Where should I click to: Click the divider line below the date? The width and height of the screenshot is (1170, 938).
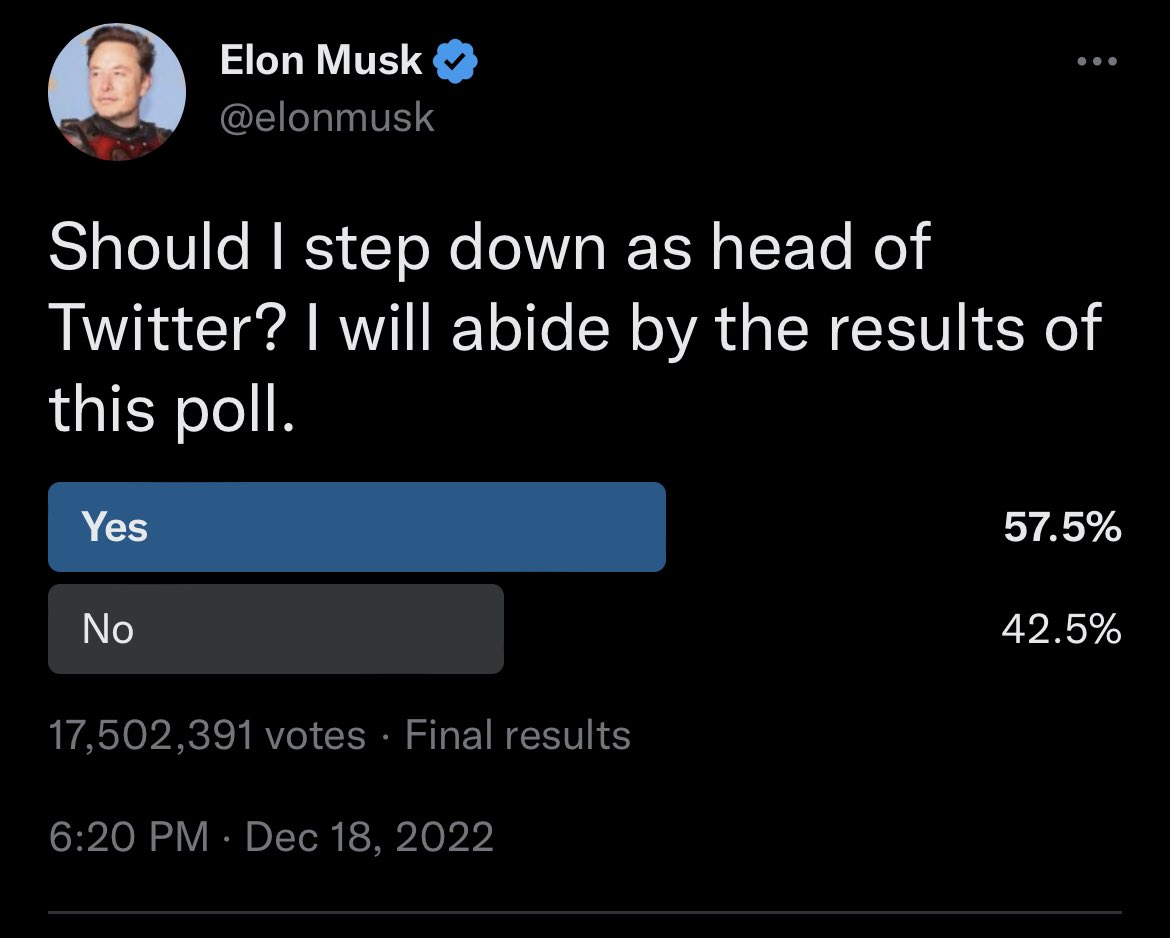tap(585, 912)
